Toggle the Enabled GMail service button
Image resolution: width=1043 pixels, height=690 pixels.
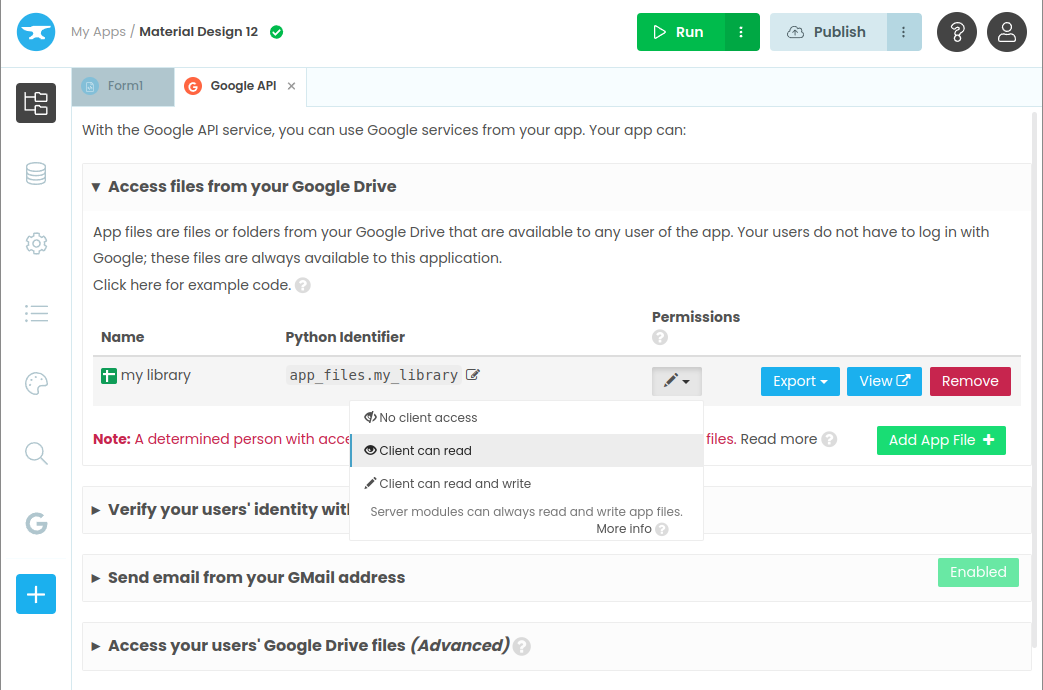tap(978, 572)
